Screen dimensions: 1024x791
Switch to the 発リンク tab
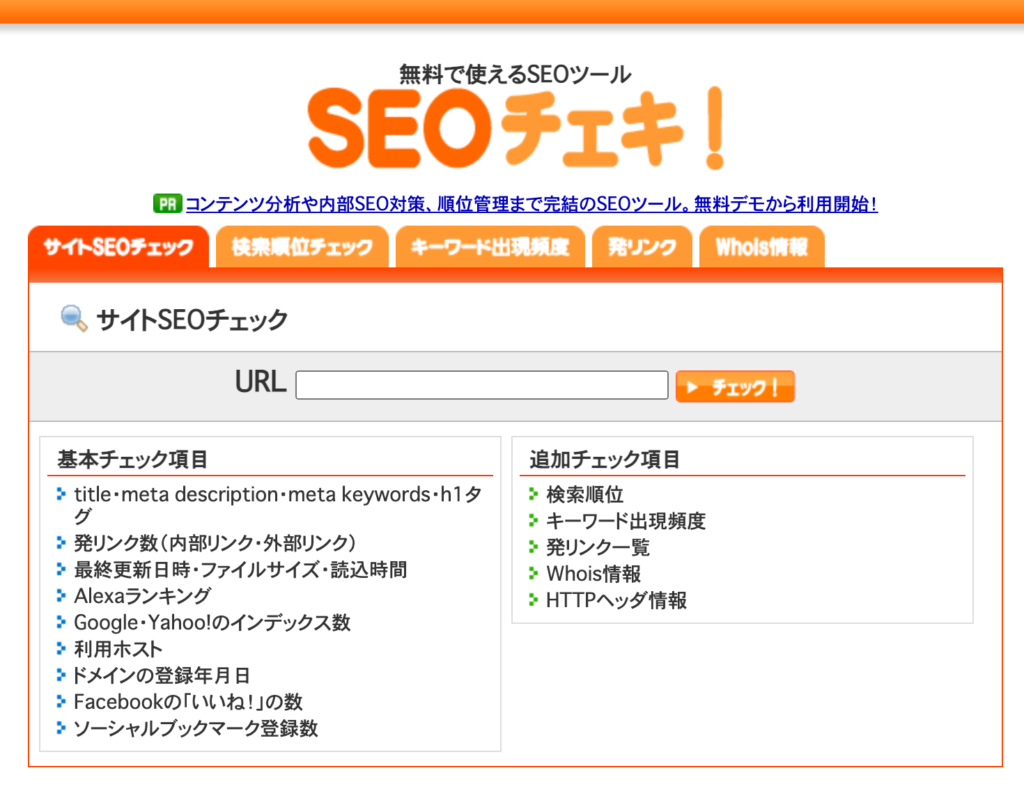[642, 247]
